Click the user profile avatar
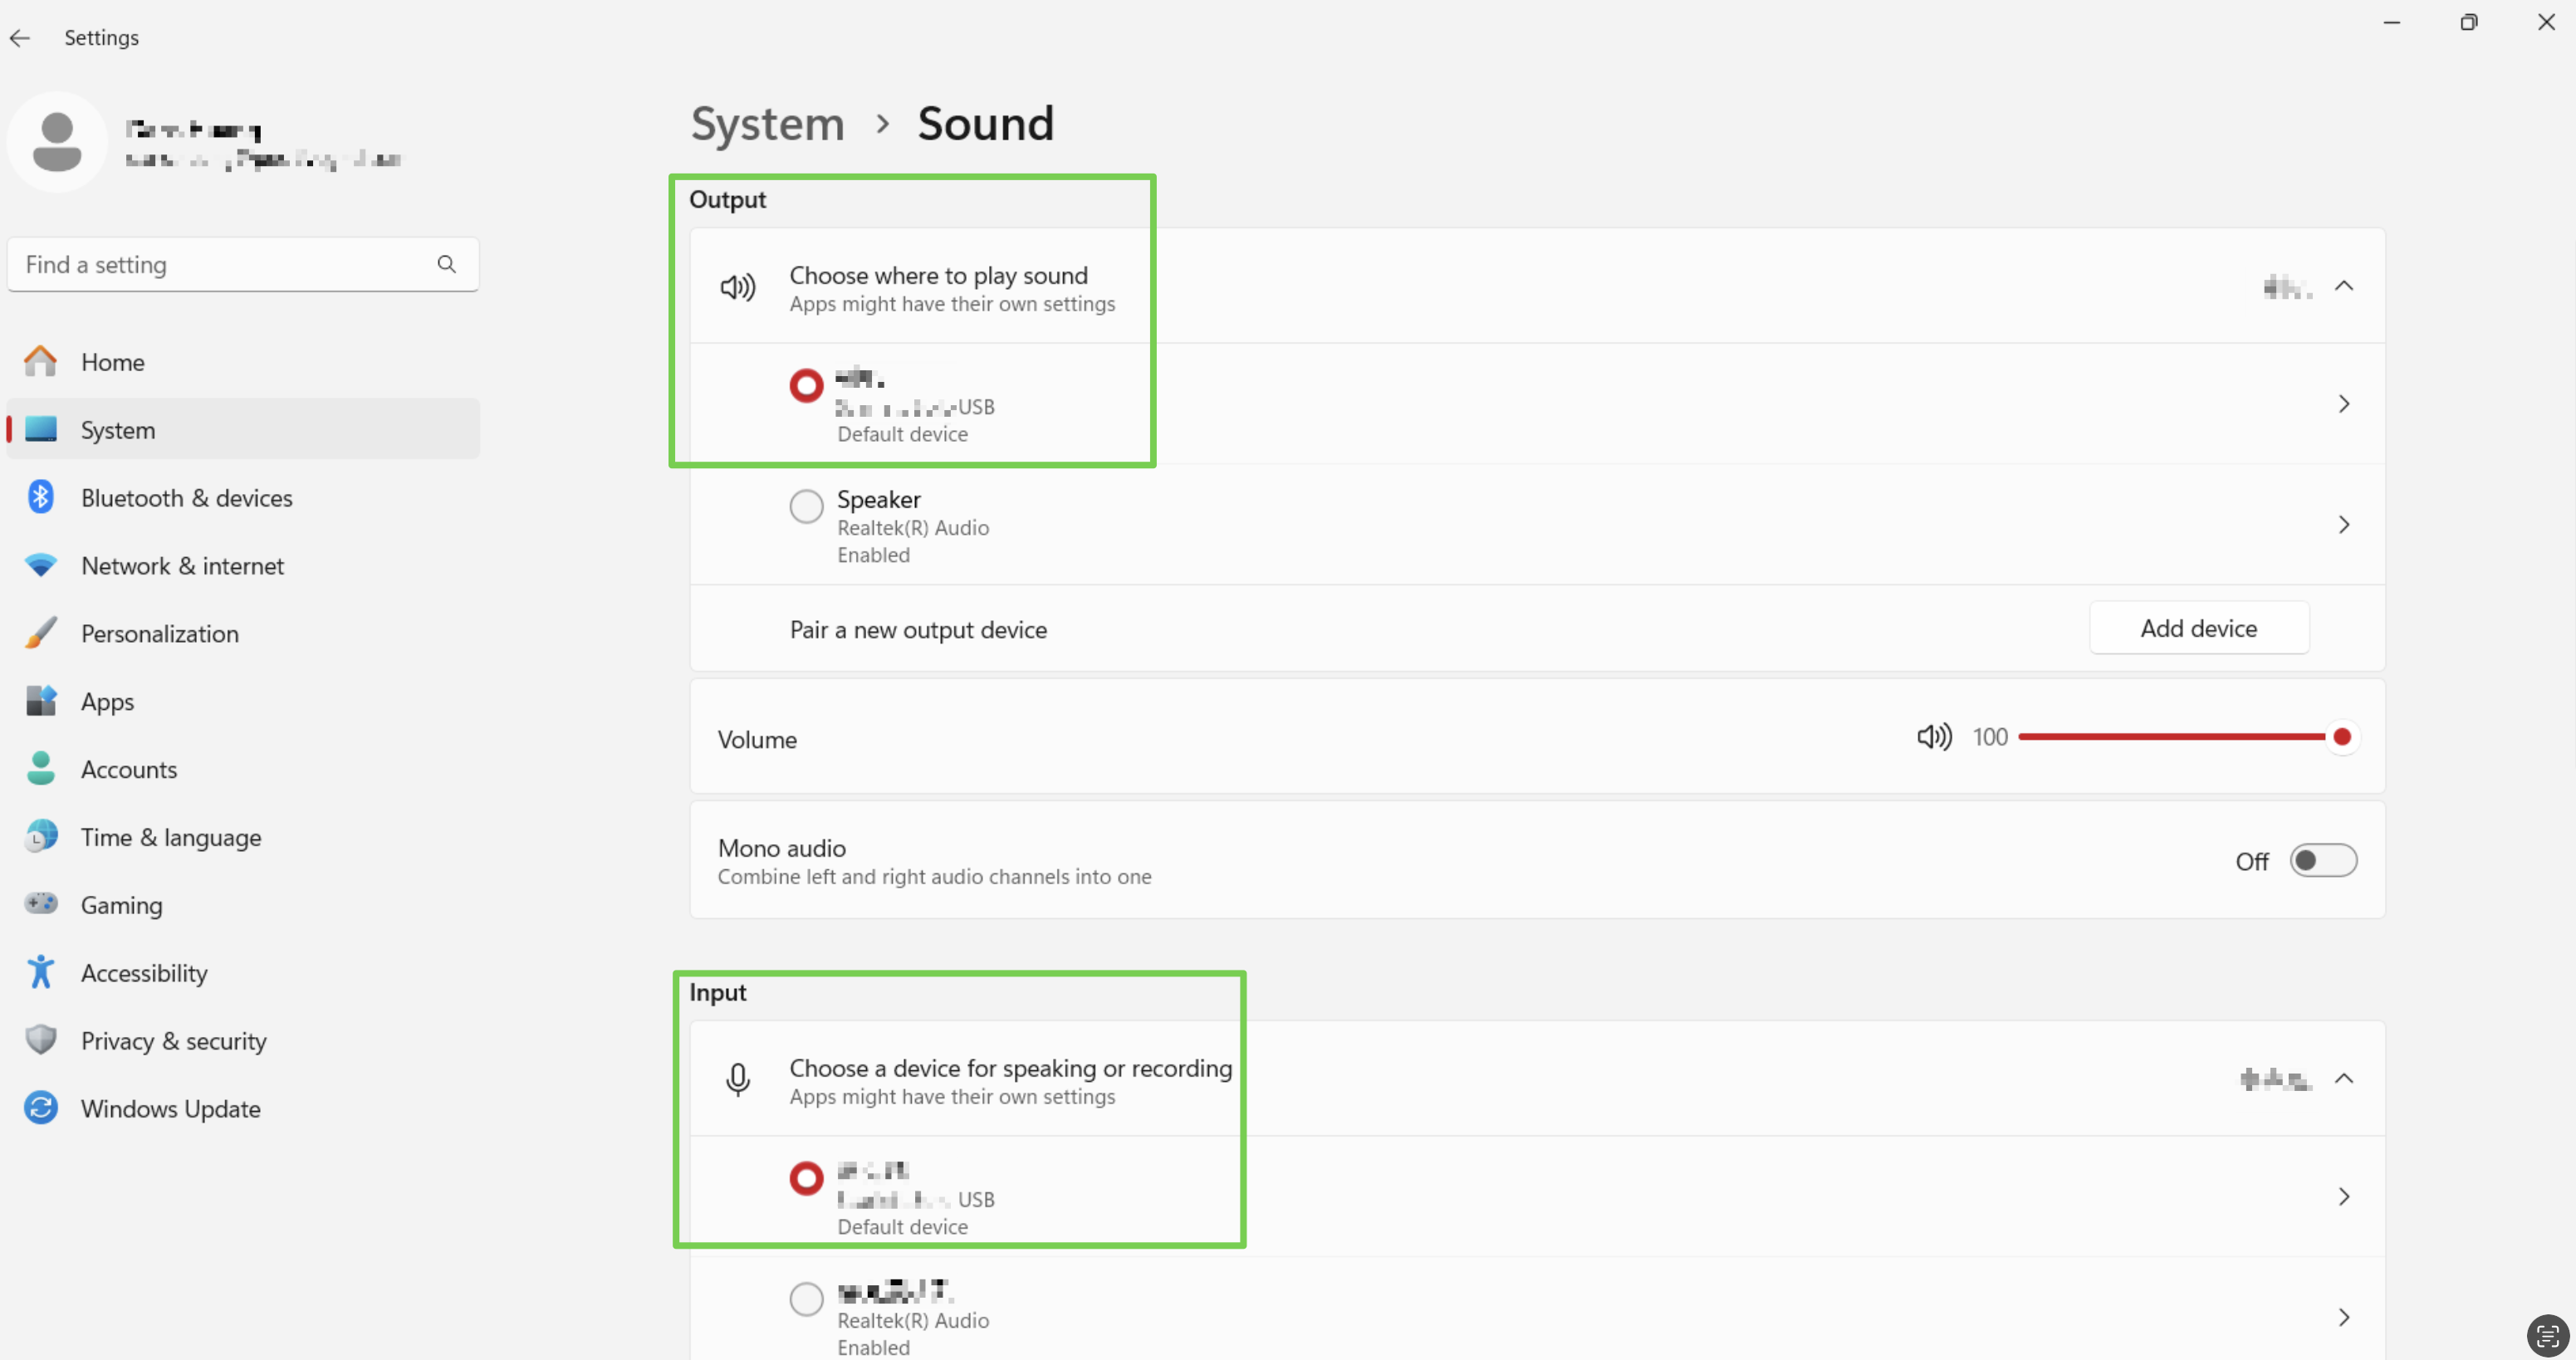Viewport: 2576px width, 1360px height. [x=57, y=142]
